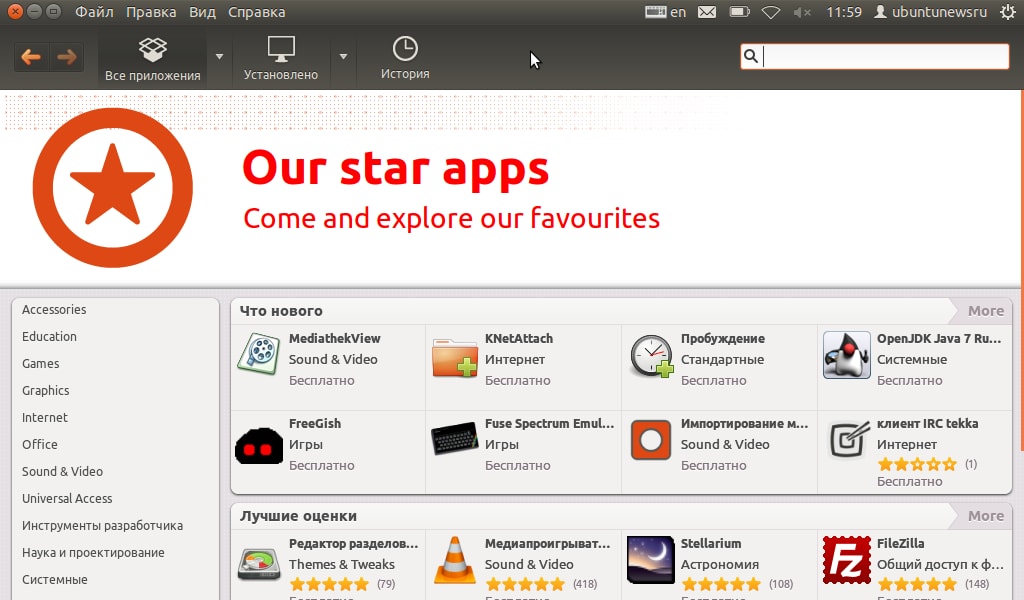Screen dimensions: 1024x600
Task: Open the Редактор разделов disk icon
Action: (259, 563)
